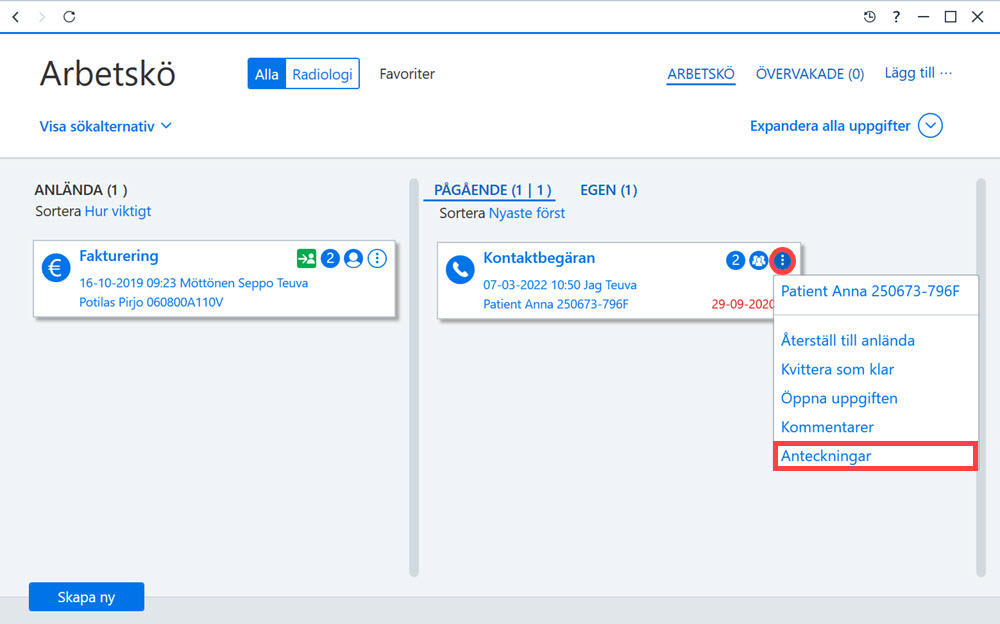The image size is (1000, 624).
Task: Click Patient Anna 250673-796F in context menu
Action: [x=870, y=292]
